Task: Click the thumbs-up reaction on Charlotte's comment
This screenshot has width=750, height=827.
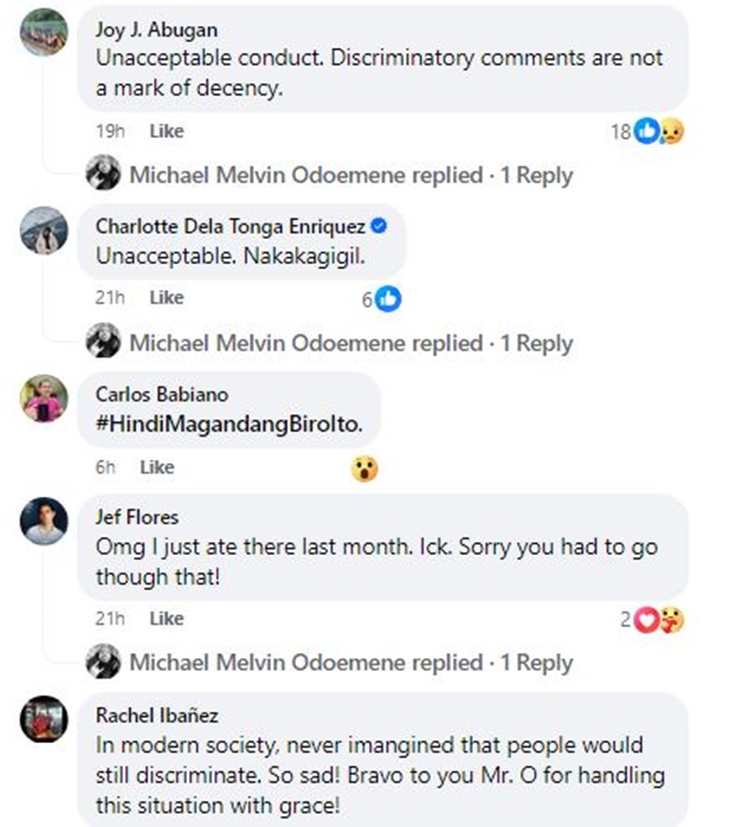Action: pyautogui.click(x=388, y=298)
